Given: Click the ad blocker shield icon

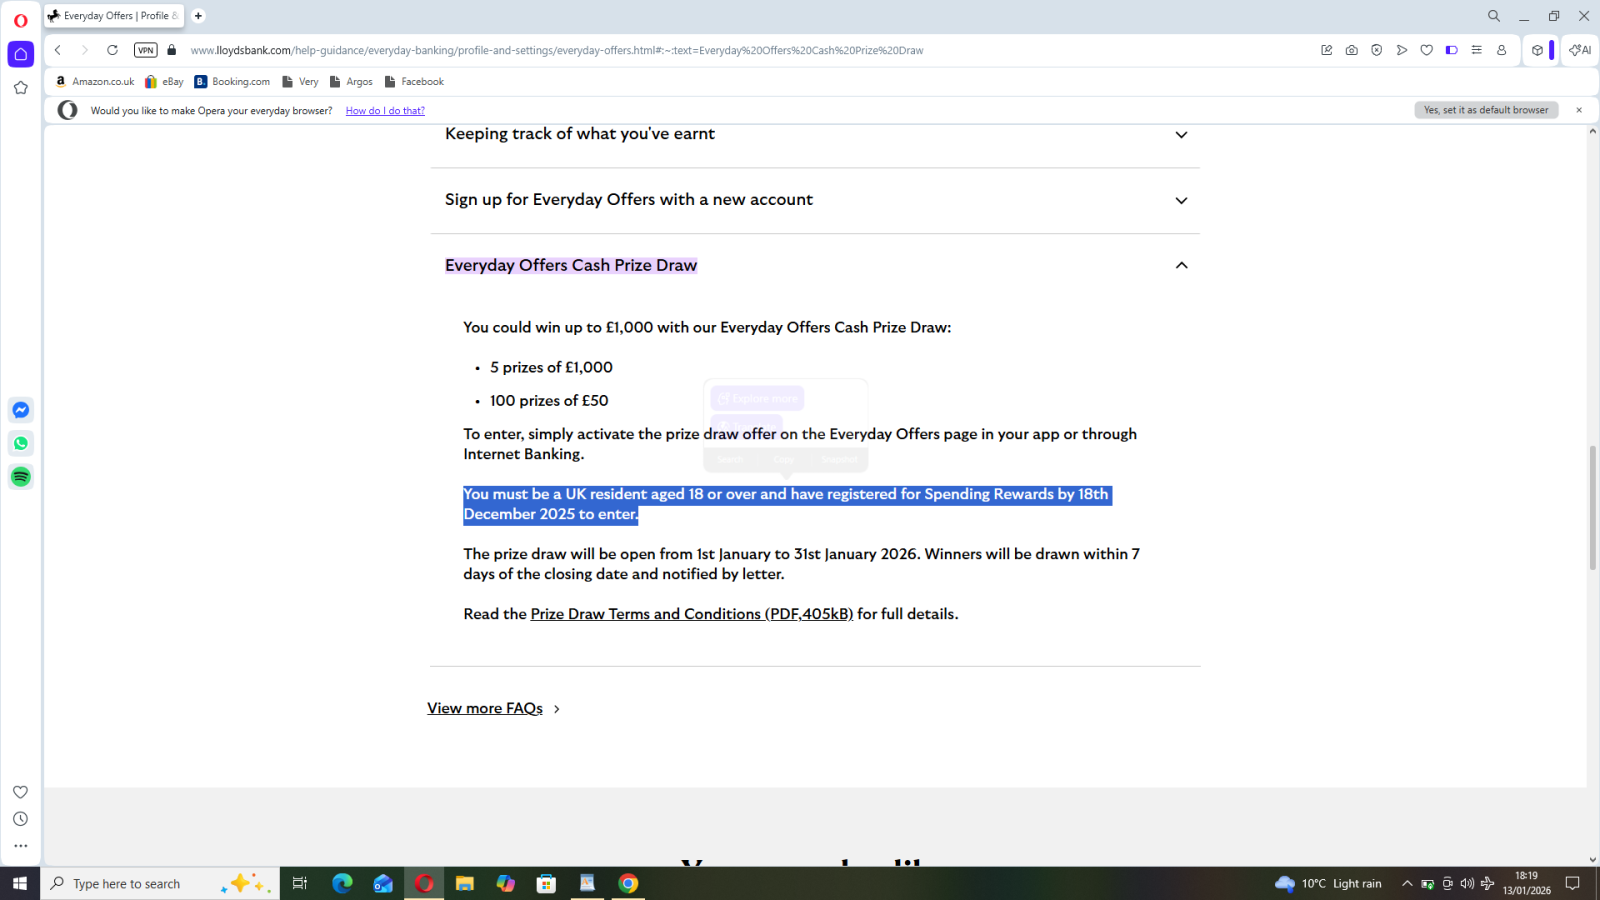Looking at the screenshot, I should point(1376,50).
